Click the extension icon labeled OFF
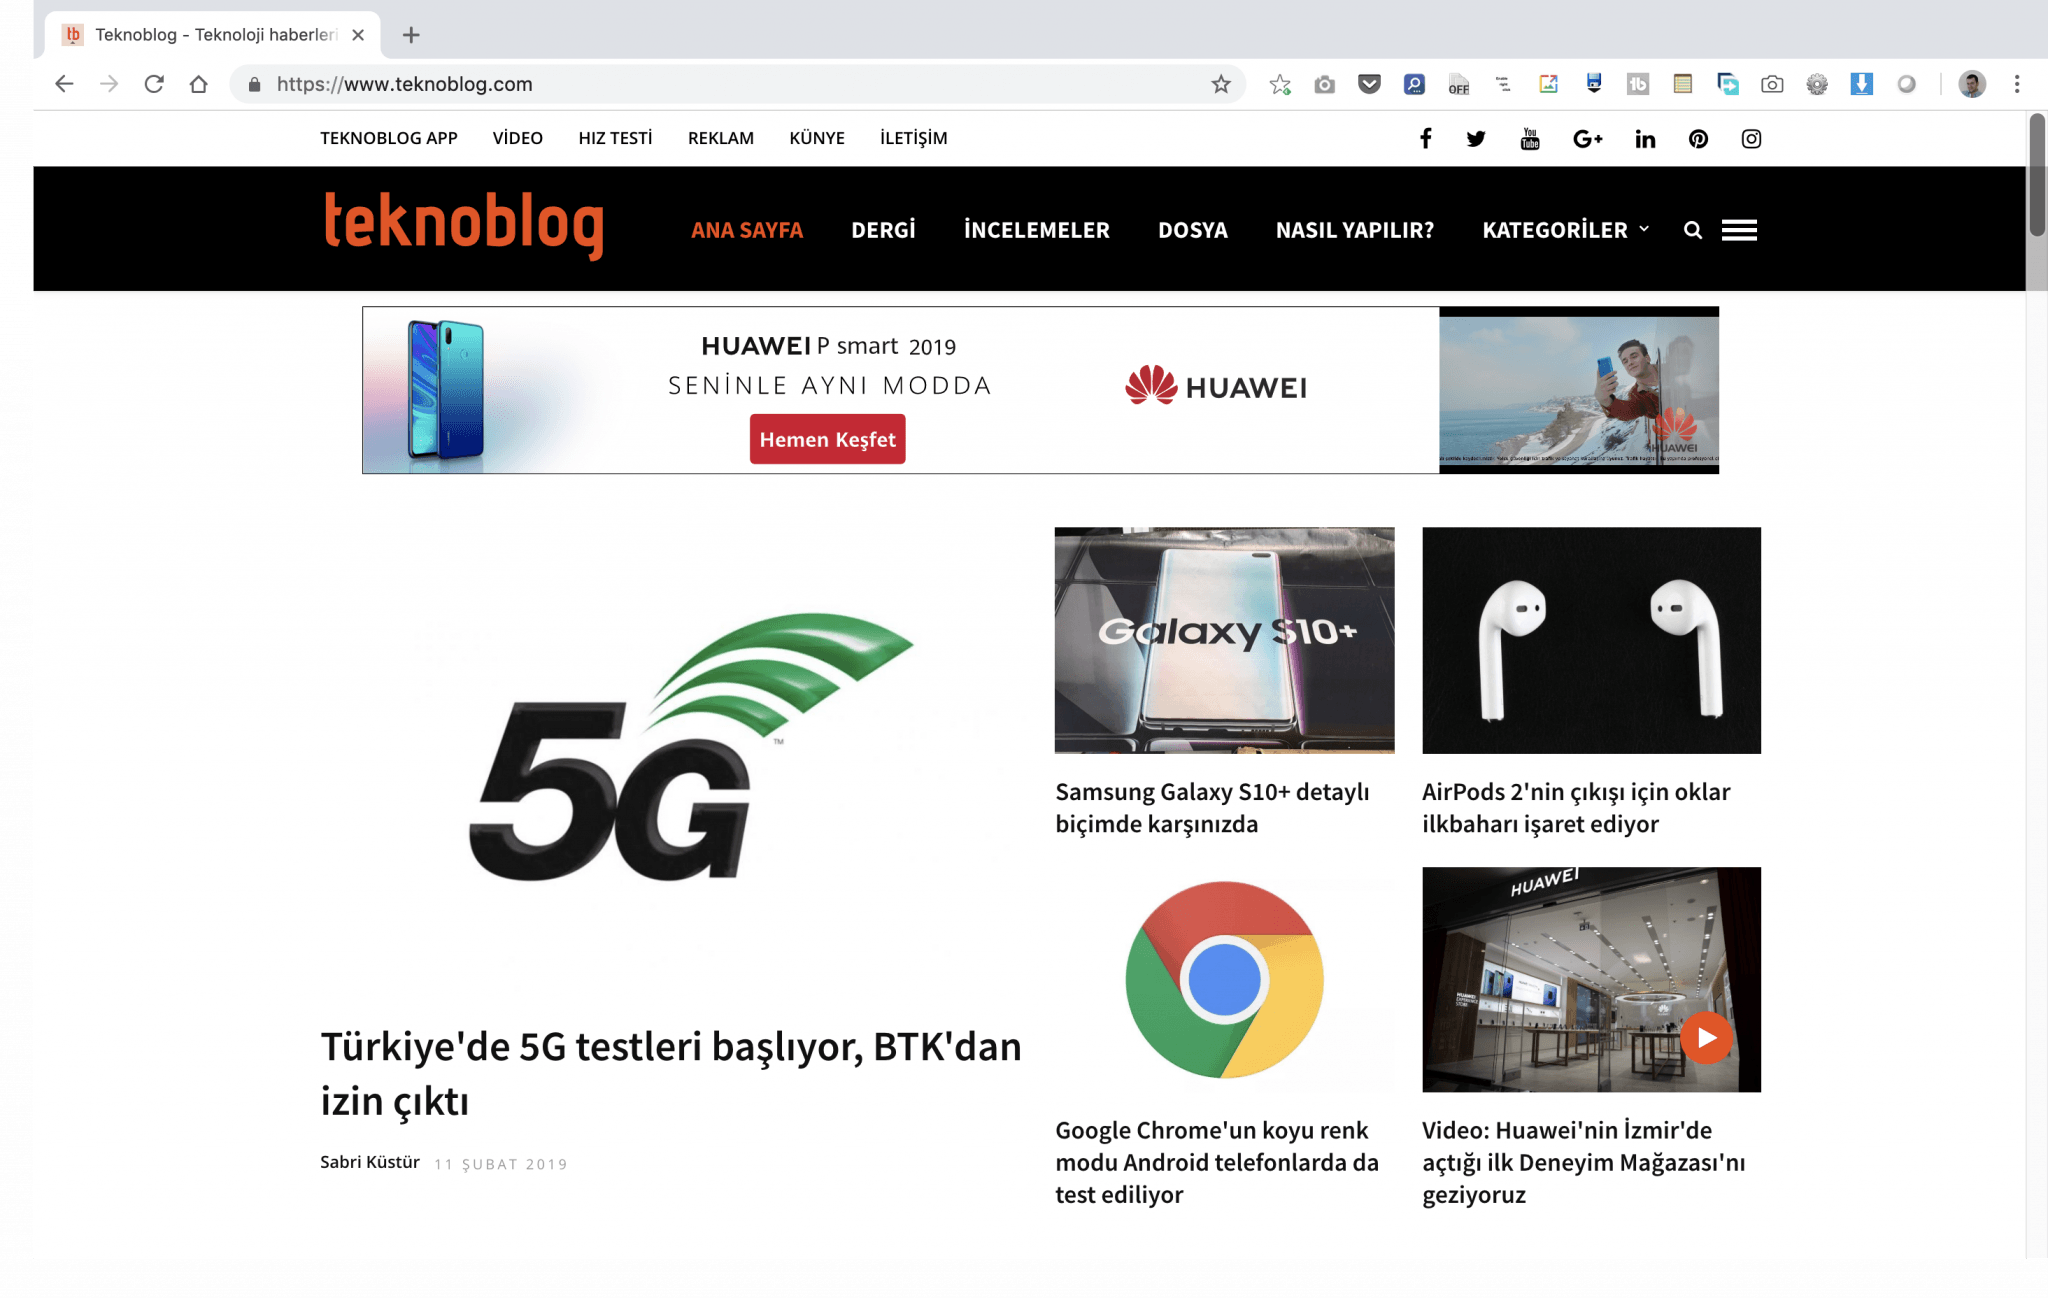The height and width of the screenshot is (1298, 2048). coord(1459,84)
